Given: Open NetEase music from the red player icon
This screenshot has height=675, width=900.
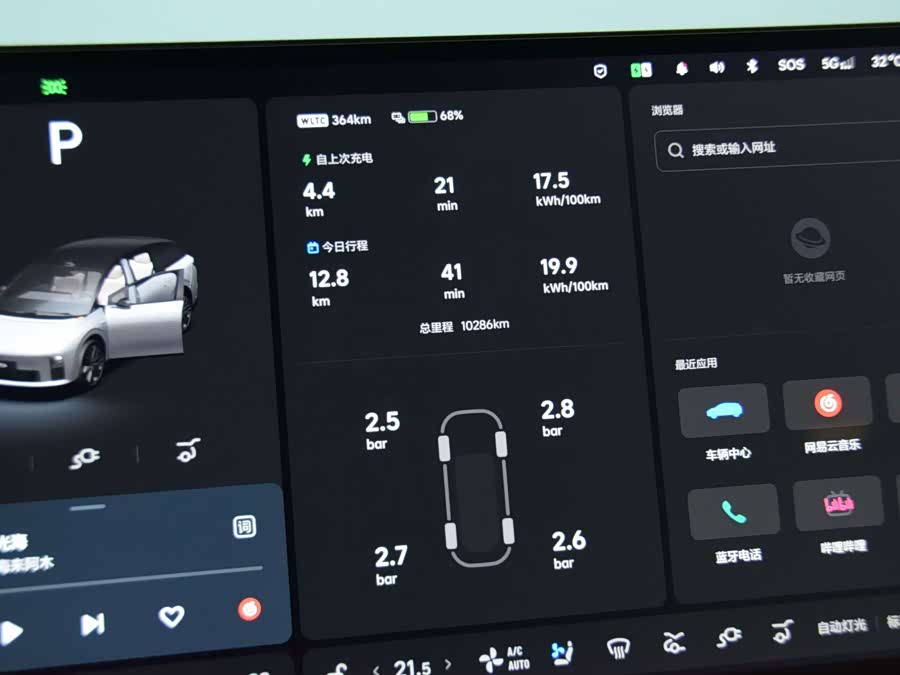Looking at the screenshot, I should [250, 609].
